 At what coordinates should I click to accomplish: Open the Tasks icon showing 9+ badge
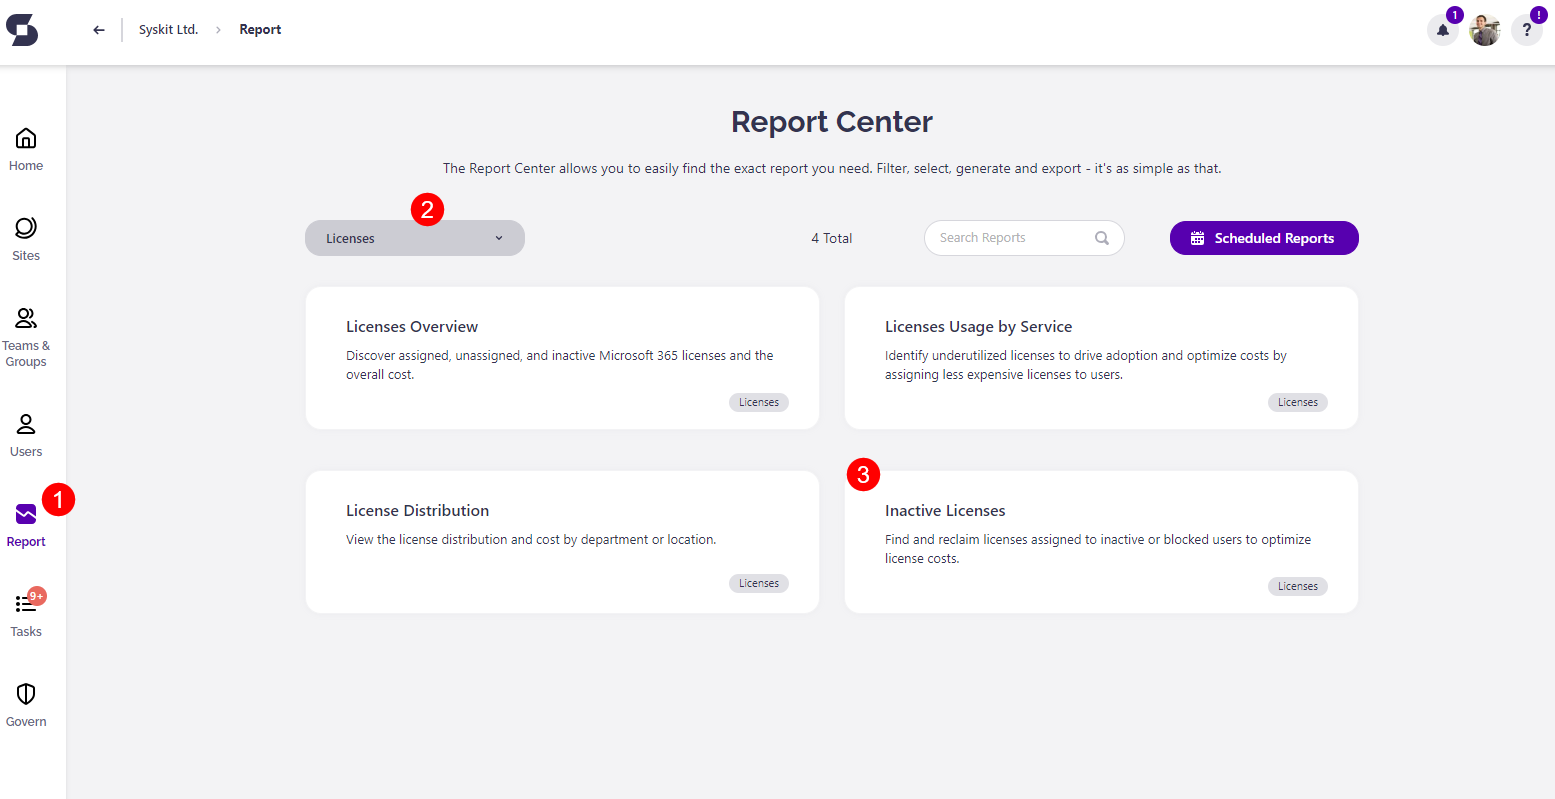tap(25, 605)
